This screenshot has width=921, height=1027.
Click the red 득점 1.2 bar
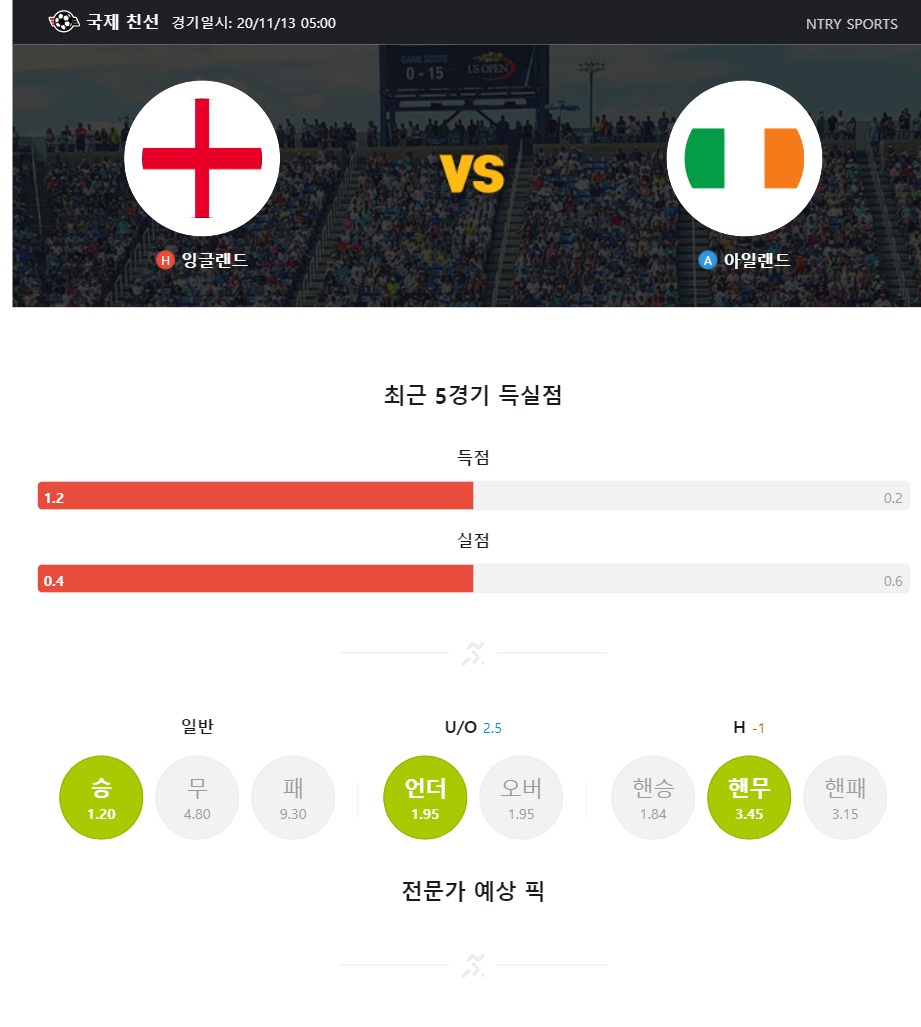pos(255,496)
